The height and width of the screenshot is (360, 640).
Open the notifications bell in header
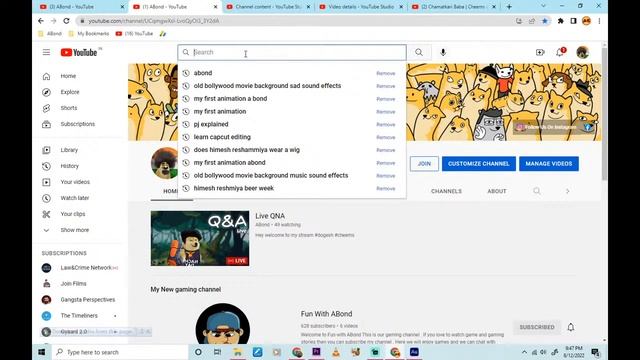coord(560,52)
